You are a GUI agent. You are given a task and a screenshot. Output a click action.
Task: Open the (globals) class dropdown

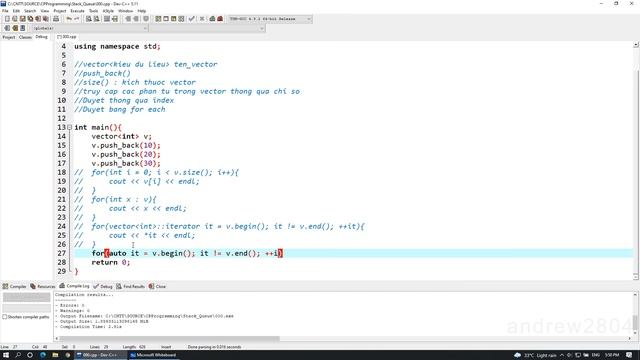[x=90, y=28]
